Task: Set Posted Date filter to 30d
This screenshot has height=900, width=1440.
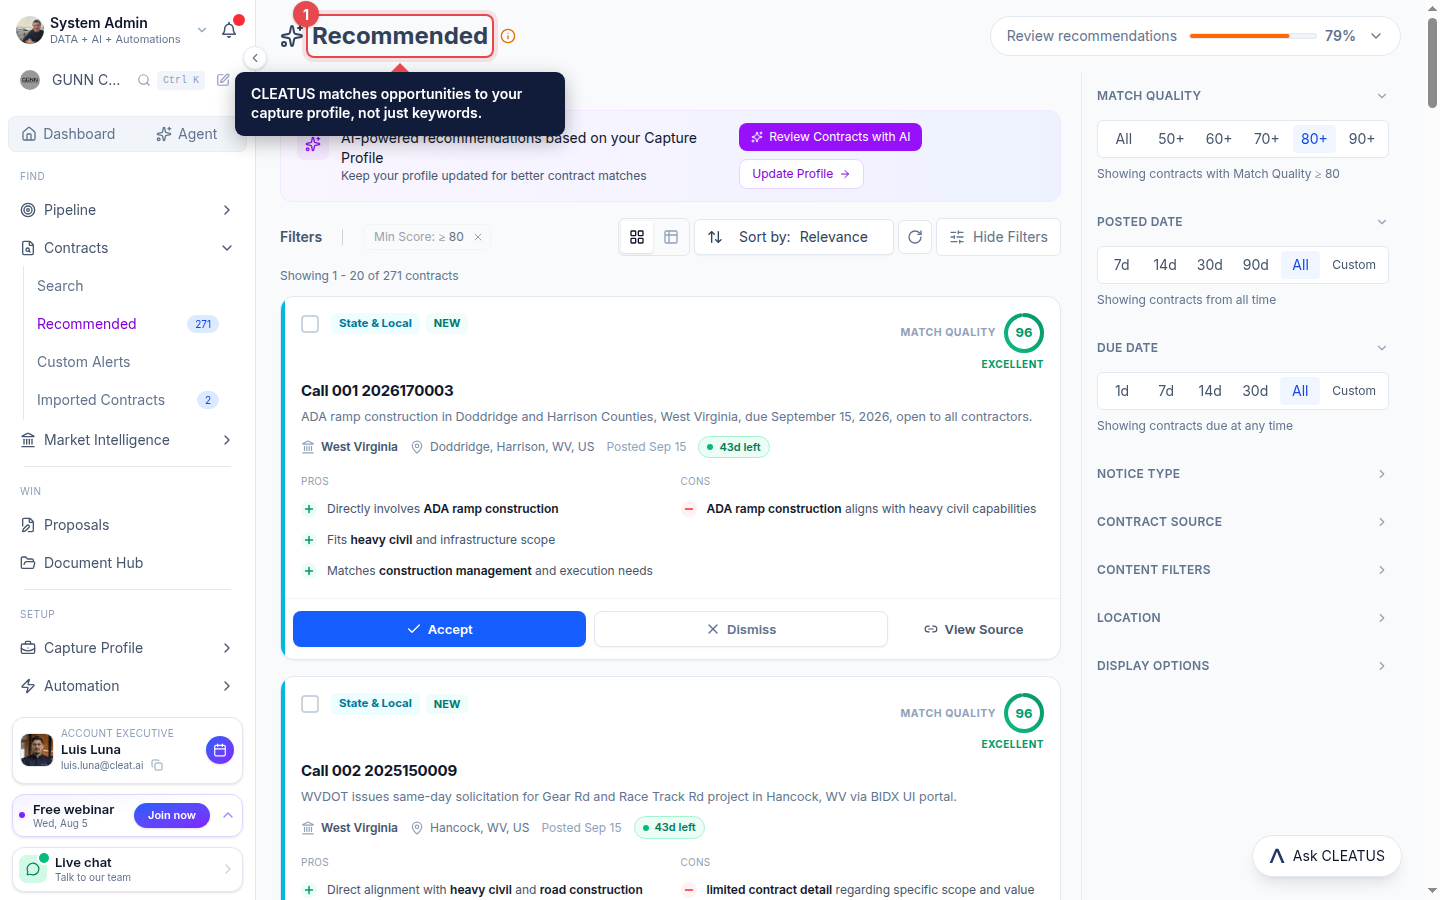Action: (x=1210, y=265)
